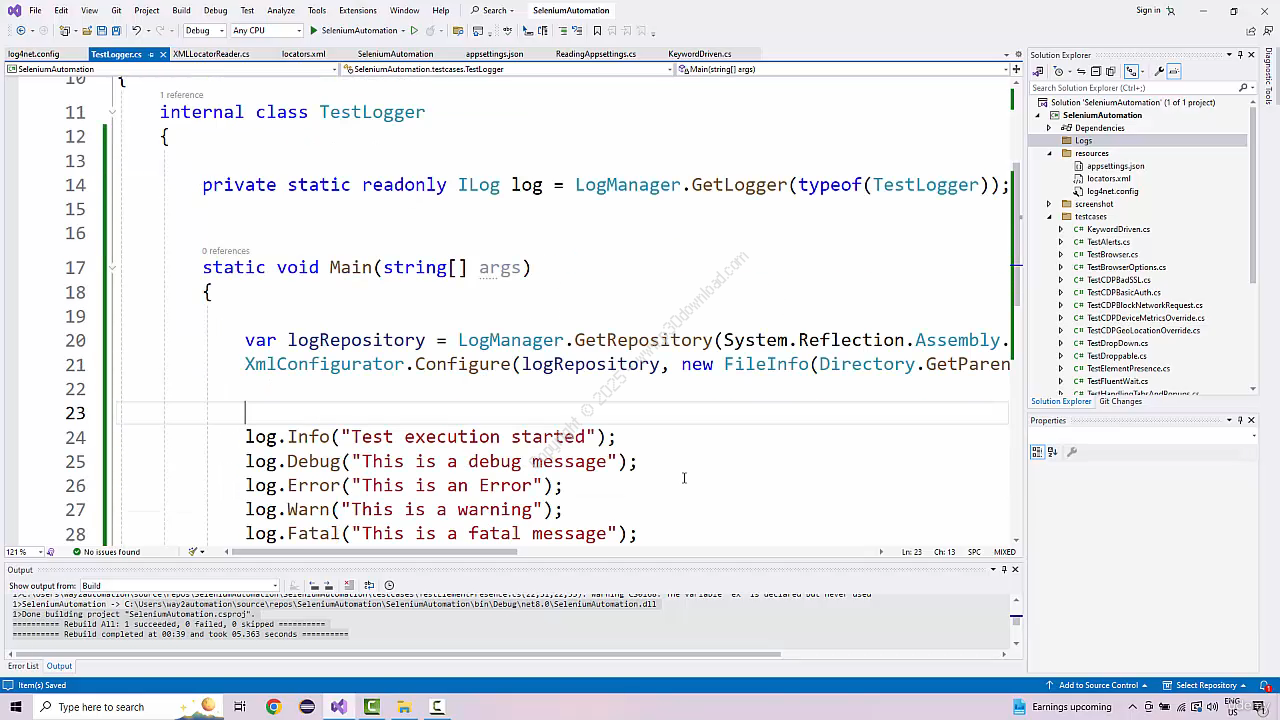Switch views icon in Solution Explorer toolbar
Screen dimensions: 1280x720
1038,71
